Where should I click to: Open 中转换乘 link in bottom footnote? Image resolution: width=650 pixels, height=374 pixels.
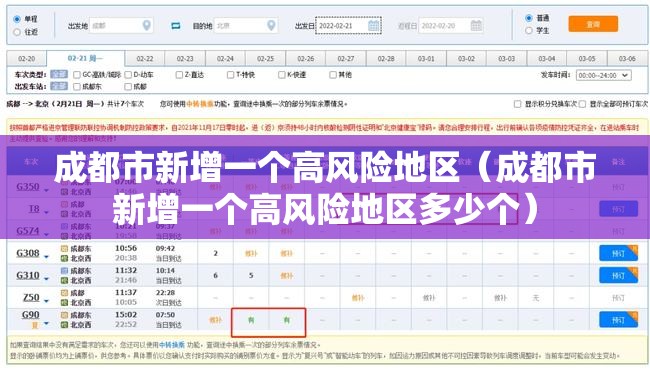pos(172,345)
